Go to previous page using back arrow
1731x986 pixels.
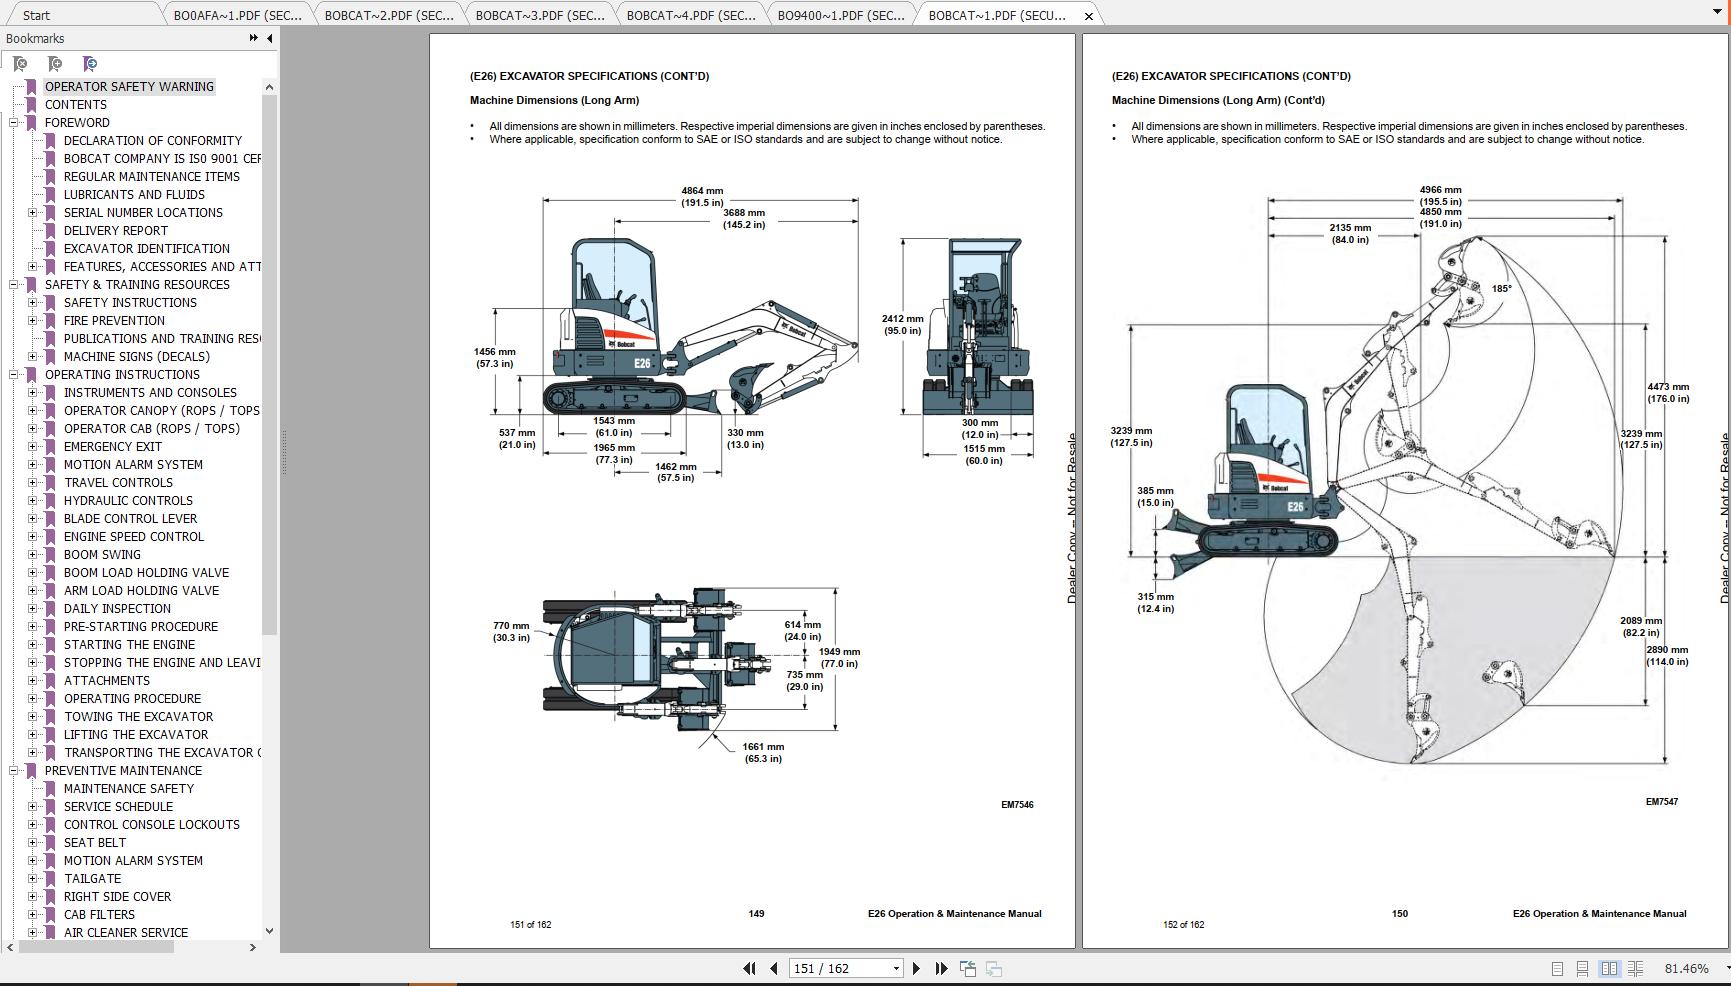pos(773,968)
